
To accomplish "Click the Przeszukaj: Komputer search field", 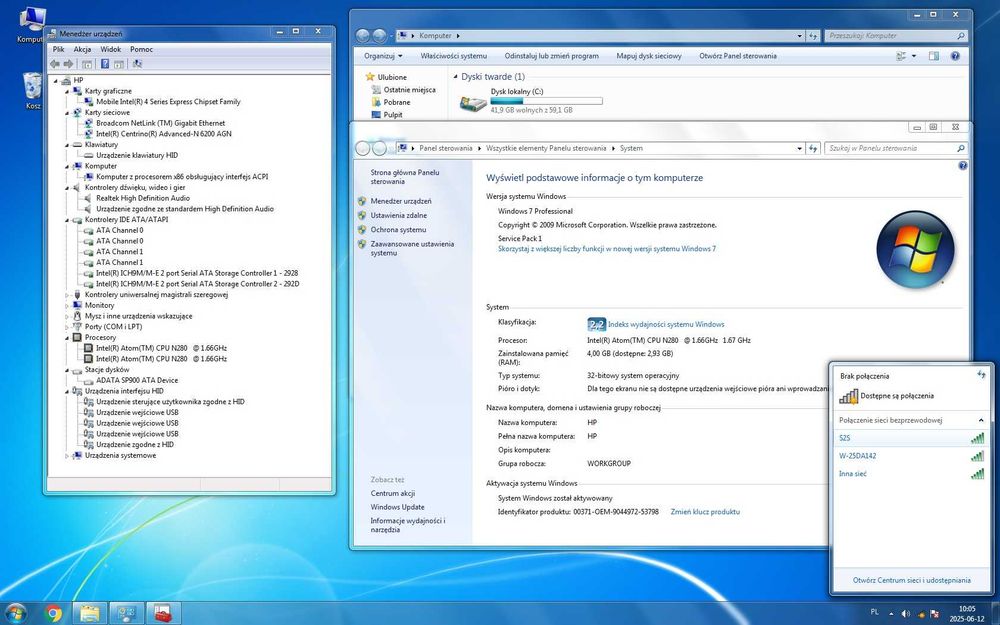I will (x=895, y=36).
